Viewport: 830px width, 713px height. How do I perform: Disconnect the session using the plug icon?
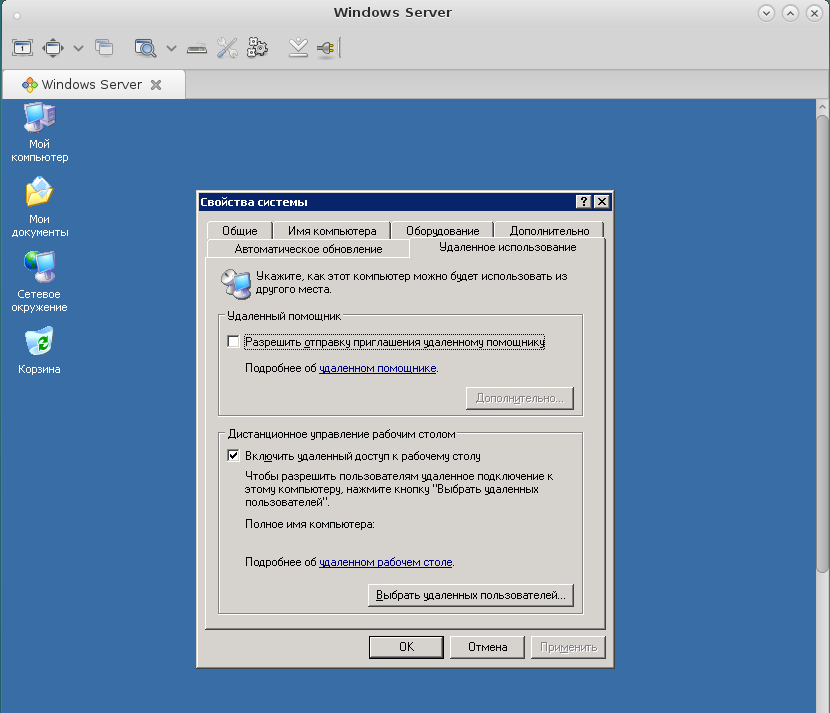pyautogui.click(x=326, y=48)
